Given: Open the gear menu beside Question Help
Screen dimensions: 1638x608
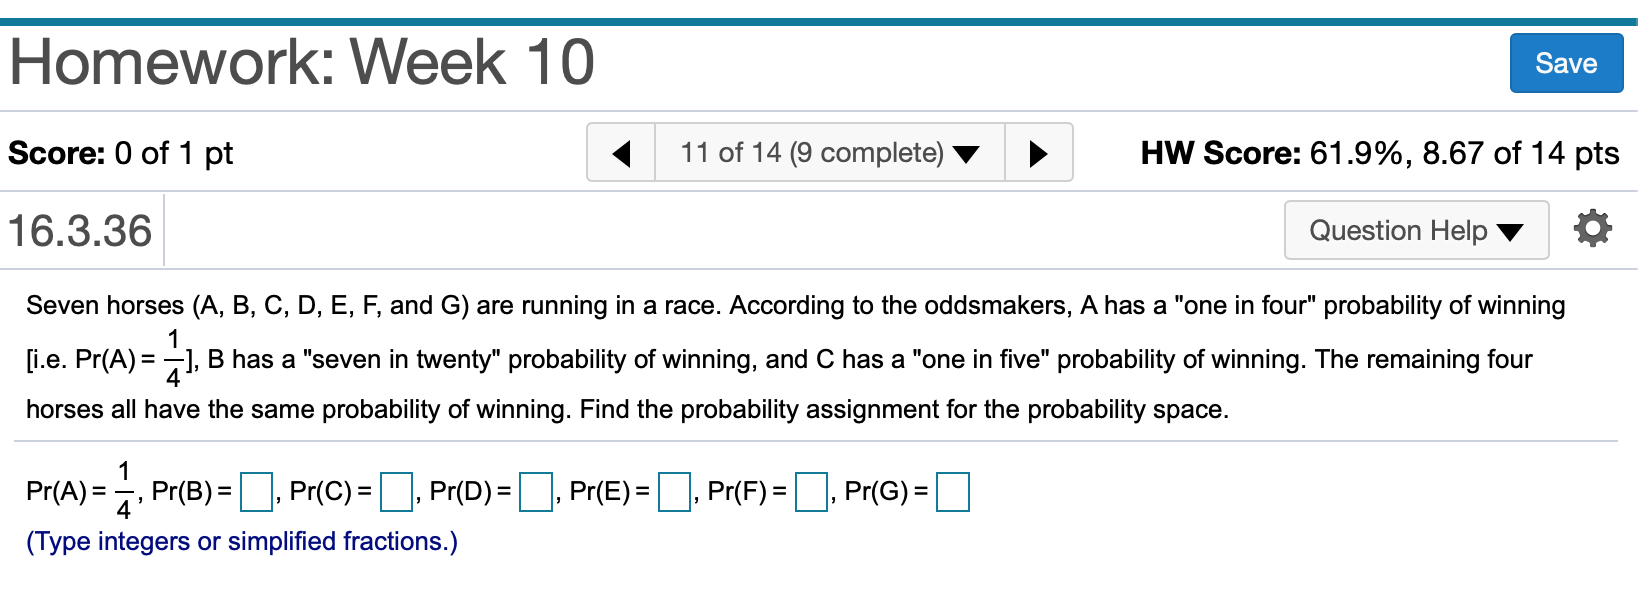Looking at the screenshot, I should 1593,229.
